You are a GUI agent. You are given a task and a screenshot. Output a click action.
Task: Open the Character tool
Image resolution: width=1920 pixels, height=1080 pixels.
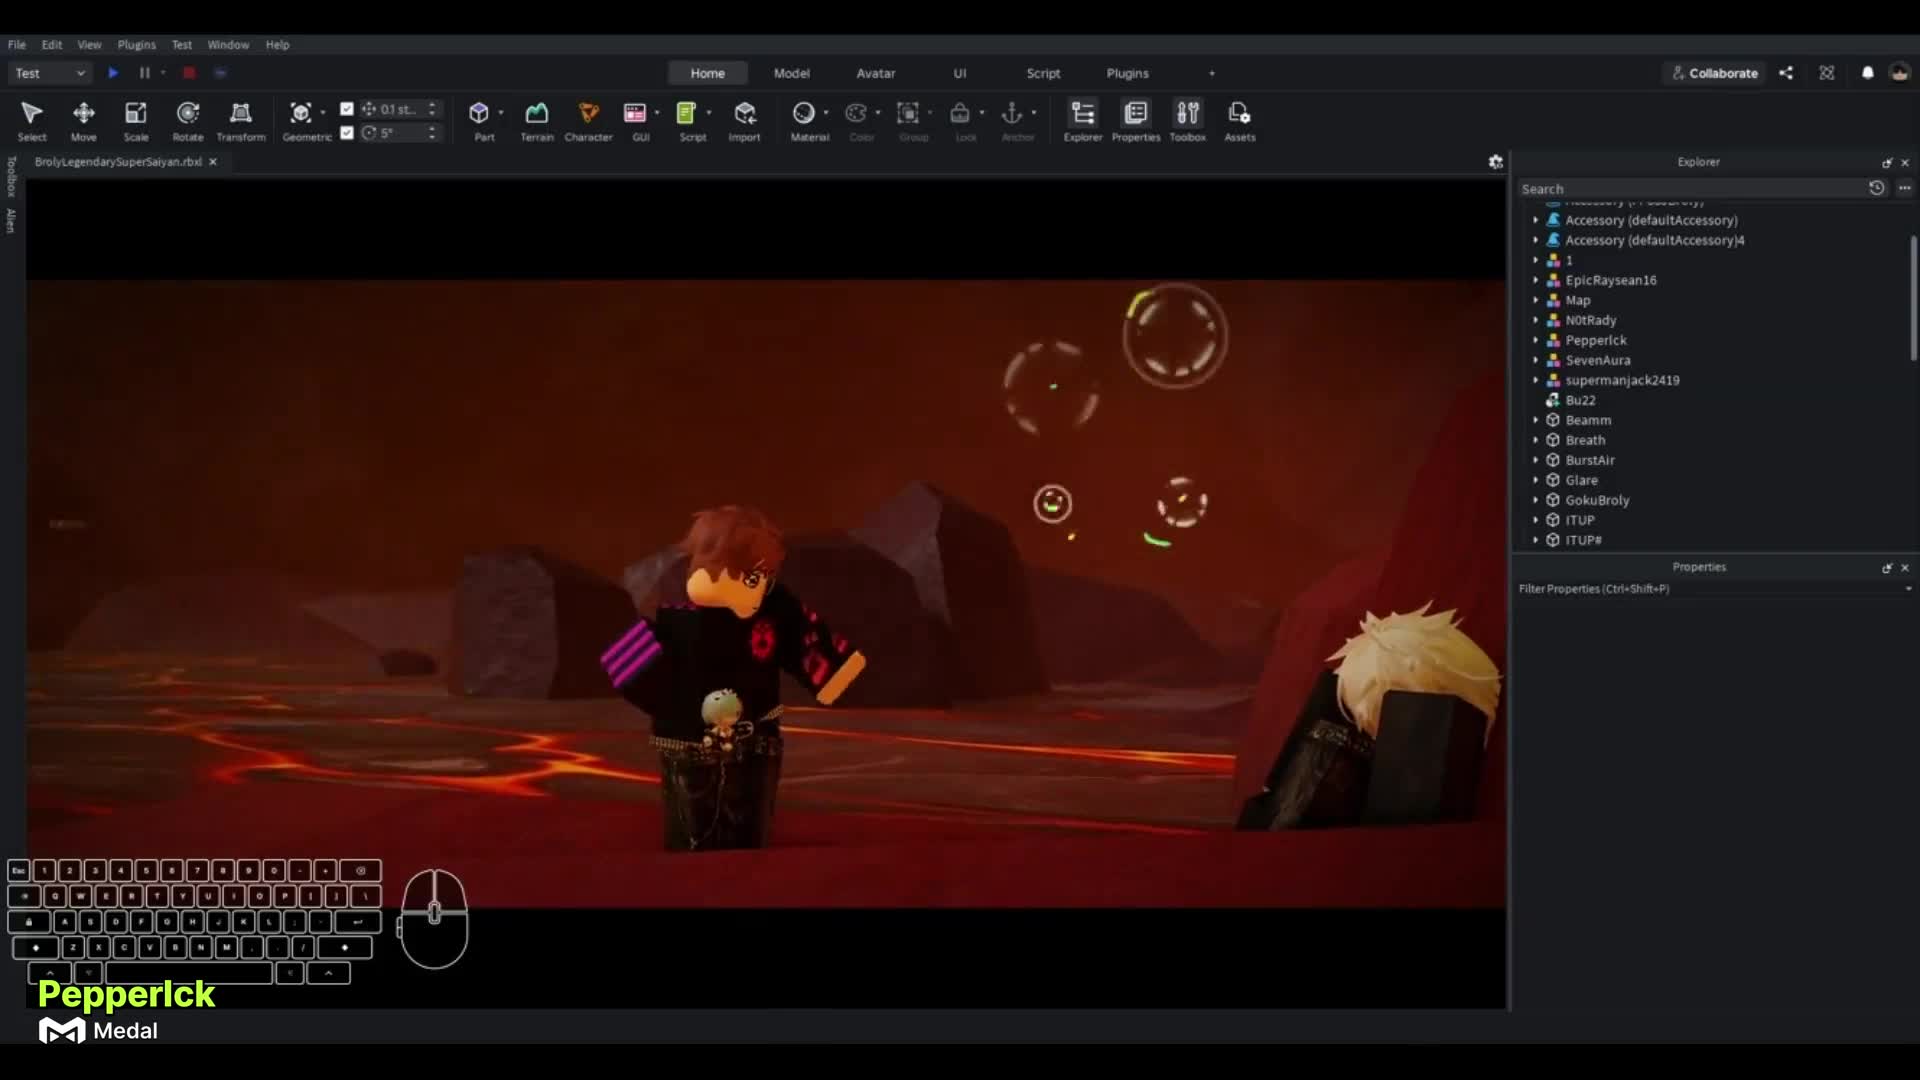[588, 121]
